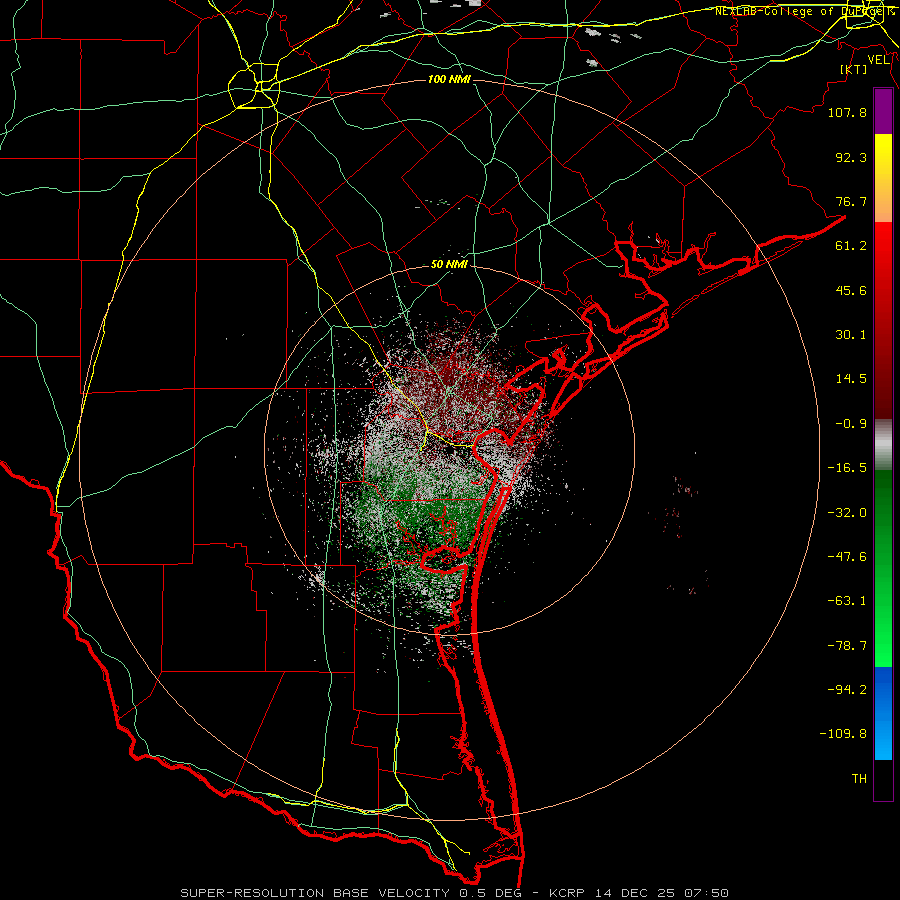Click the 50 NMI range ring label
Image resolution: width=900 pixels, height=900 pixels.
click(449, 265)
